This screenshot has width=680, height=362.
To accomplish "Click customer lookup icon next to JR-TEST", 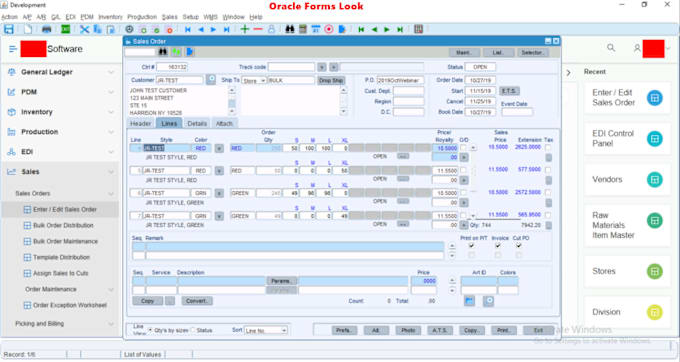I will click(x=211, y=80).
